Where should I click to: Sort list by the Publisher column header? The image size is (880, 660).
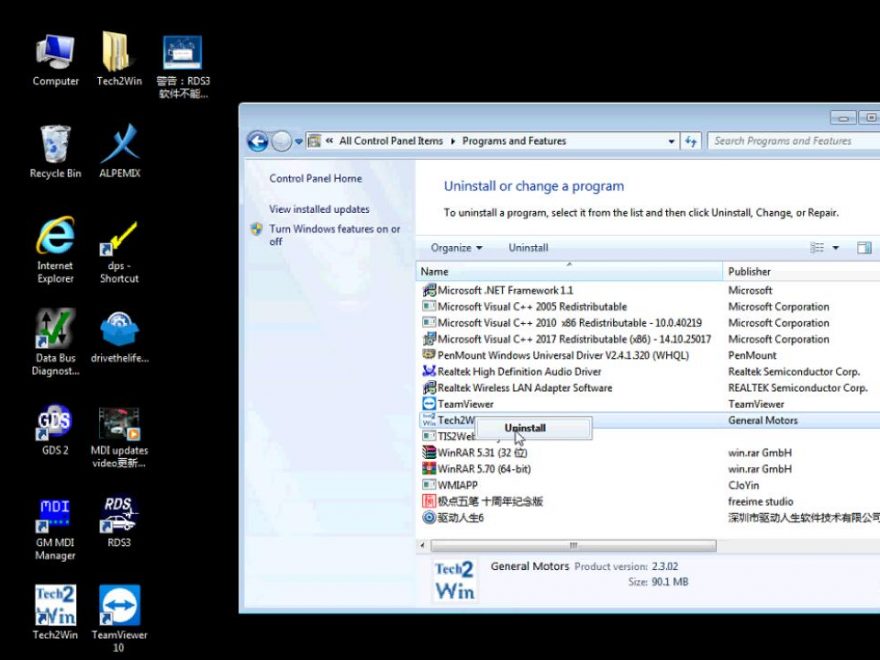[801, 272]
